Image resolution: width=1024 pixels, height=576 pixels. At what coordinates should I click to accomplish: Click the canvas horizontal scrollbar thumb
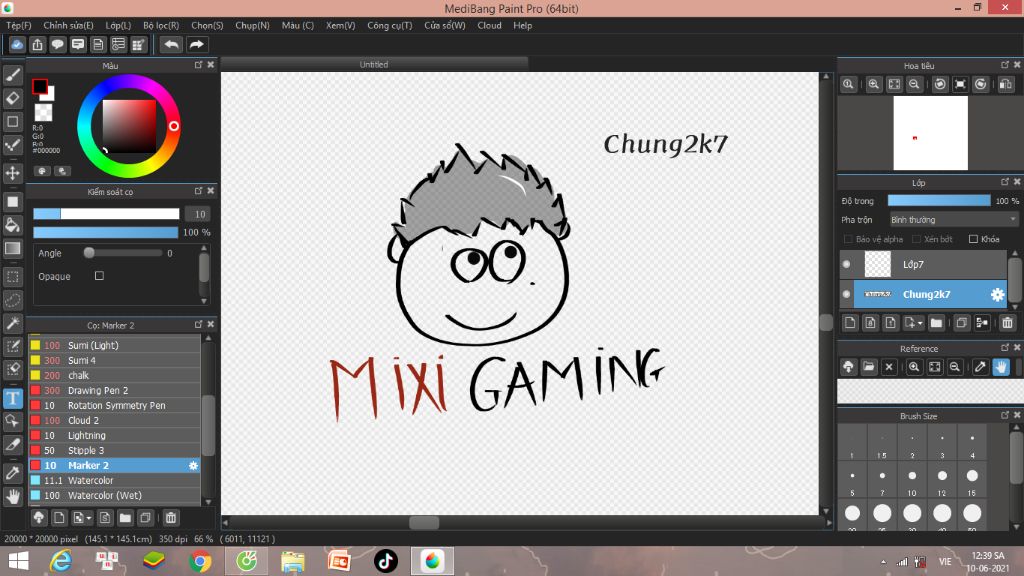click(x=424, y=522)
